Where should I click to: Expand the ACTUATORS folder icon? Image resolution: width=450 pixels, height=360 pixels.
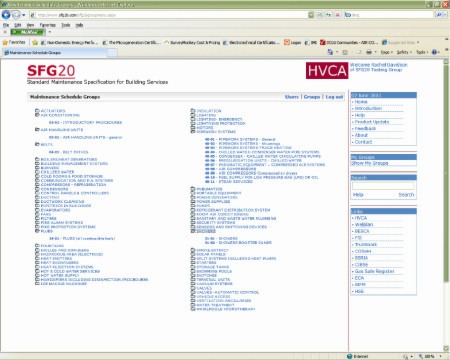click(37, 111)
